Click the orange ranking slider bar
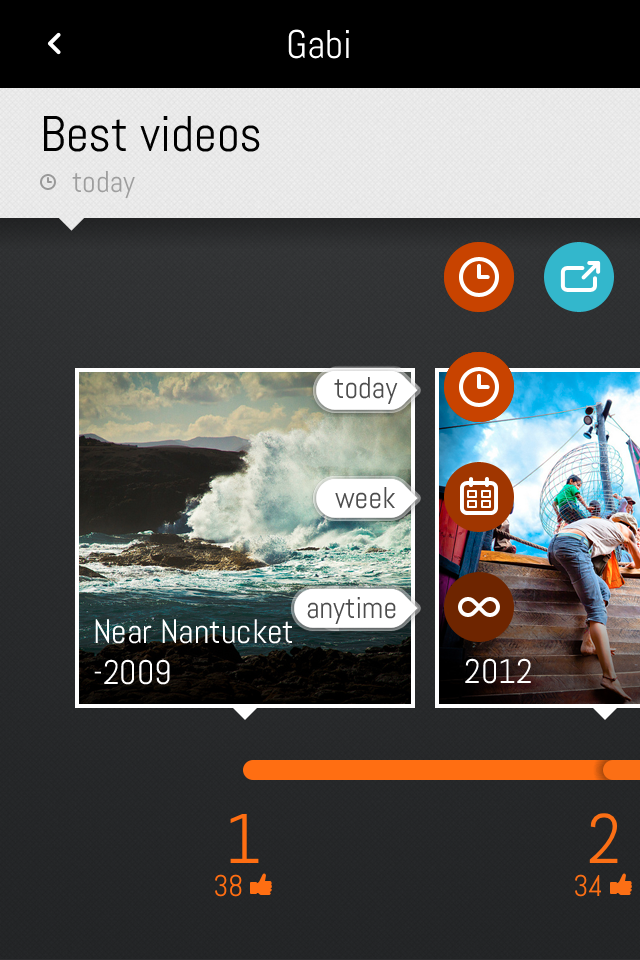The image size is (640, 960). coord(441,770)
